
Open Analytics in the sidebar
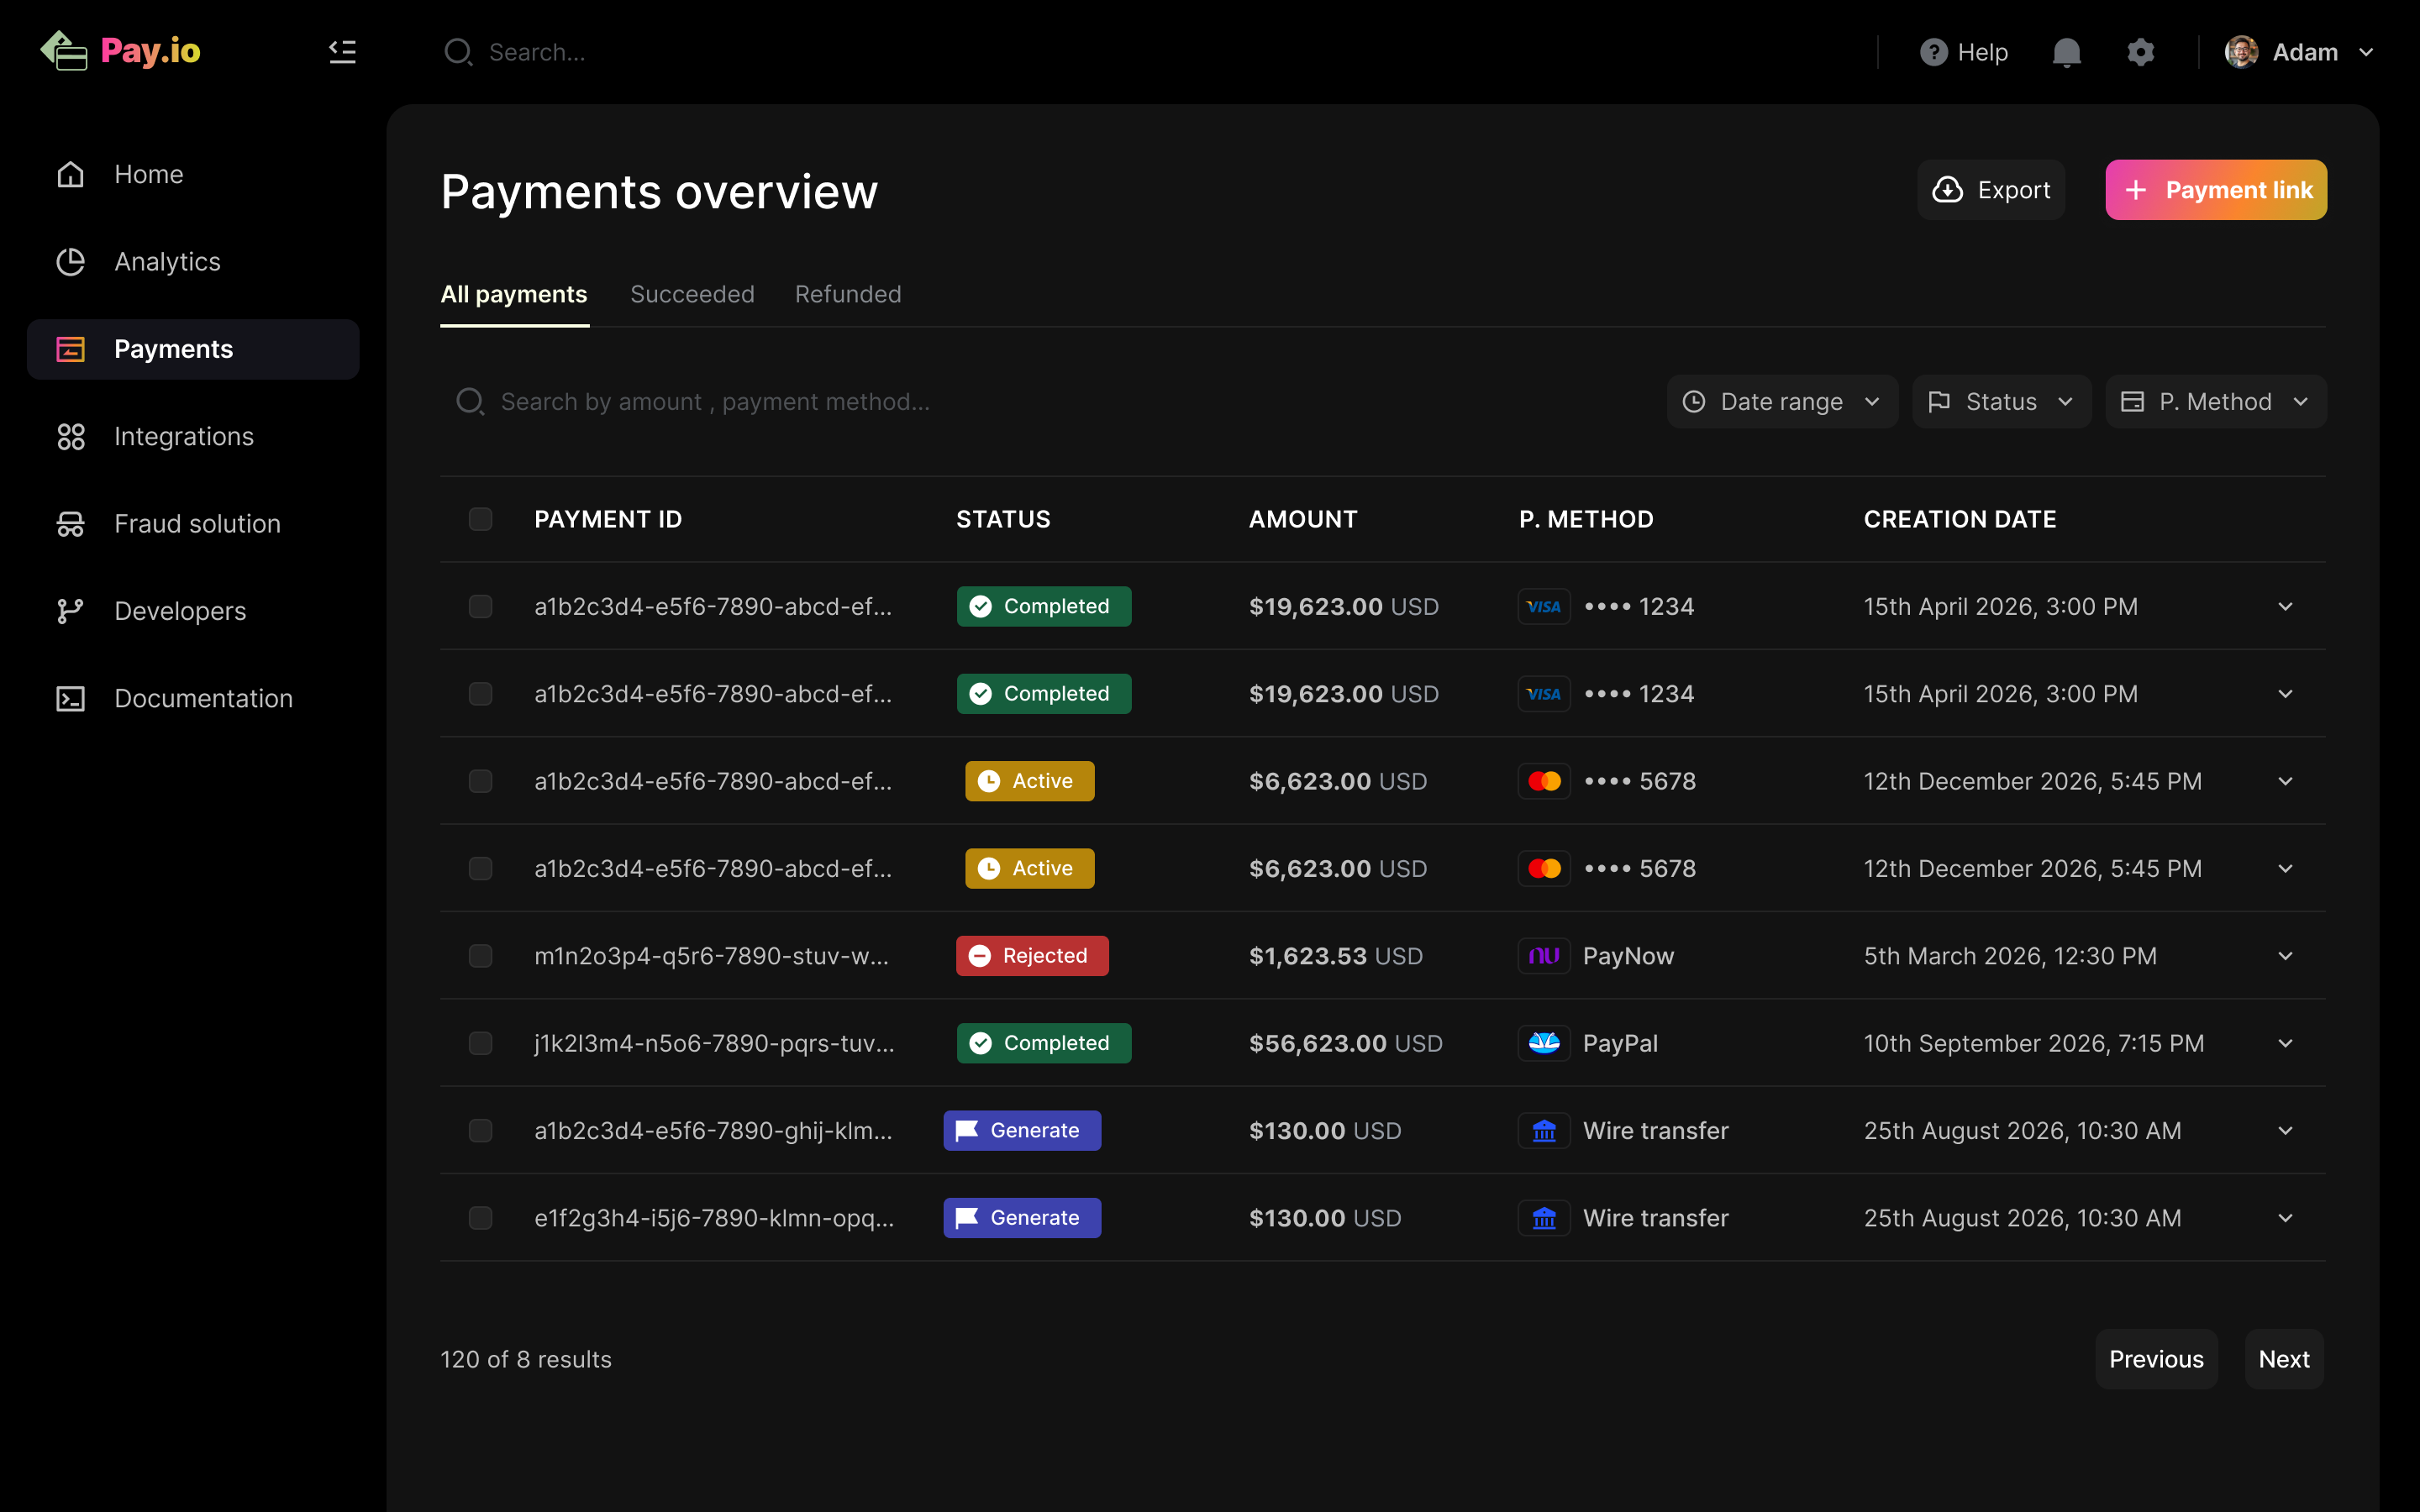coord(193,262)
